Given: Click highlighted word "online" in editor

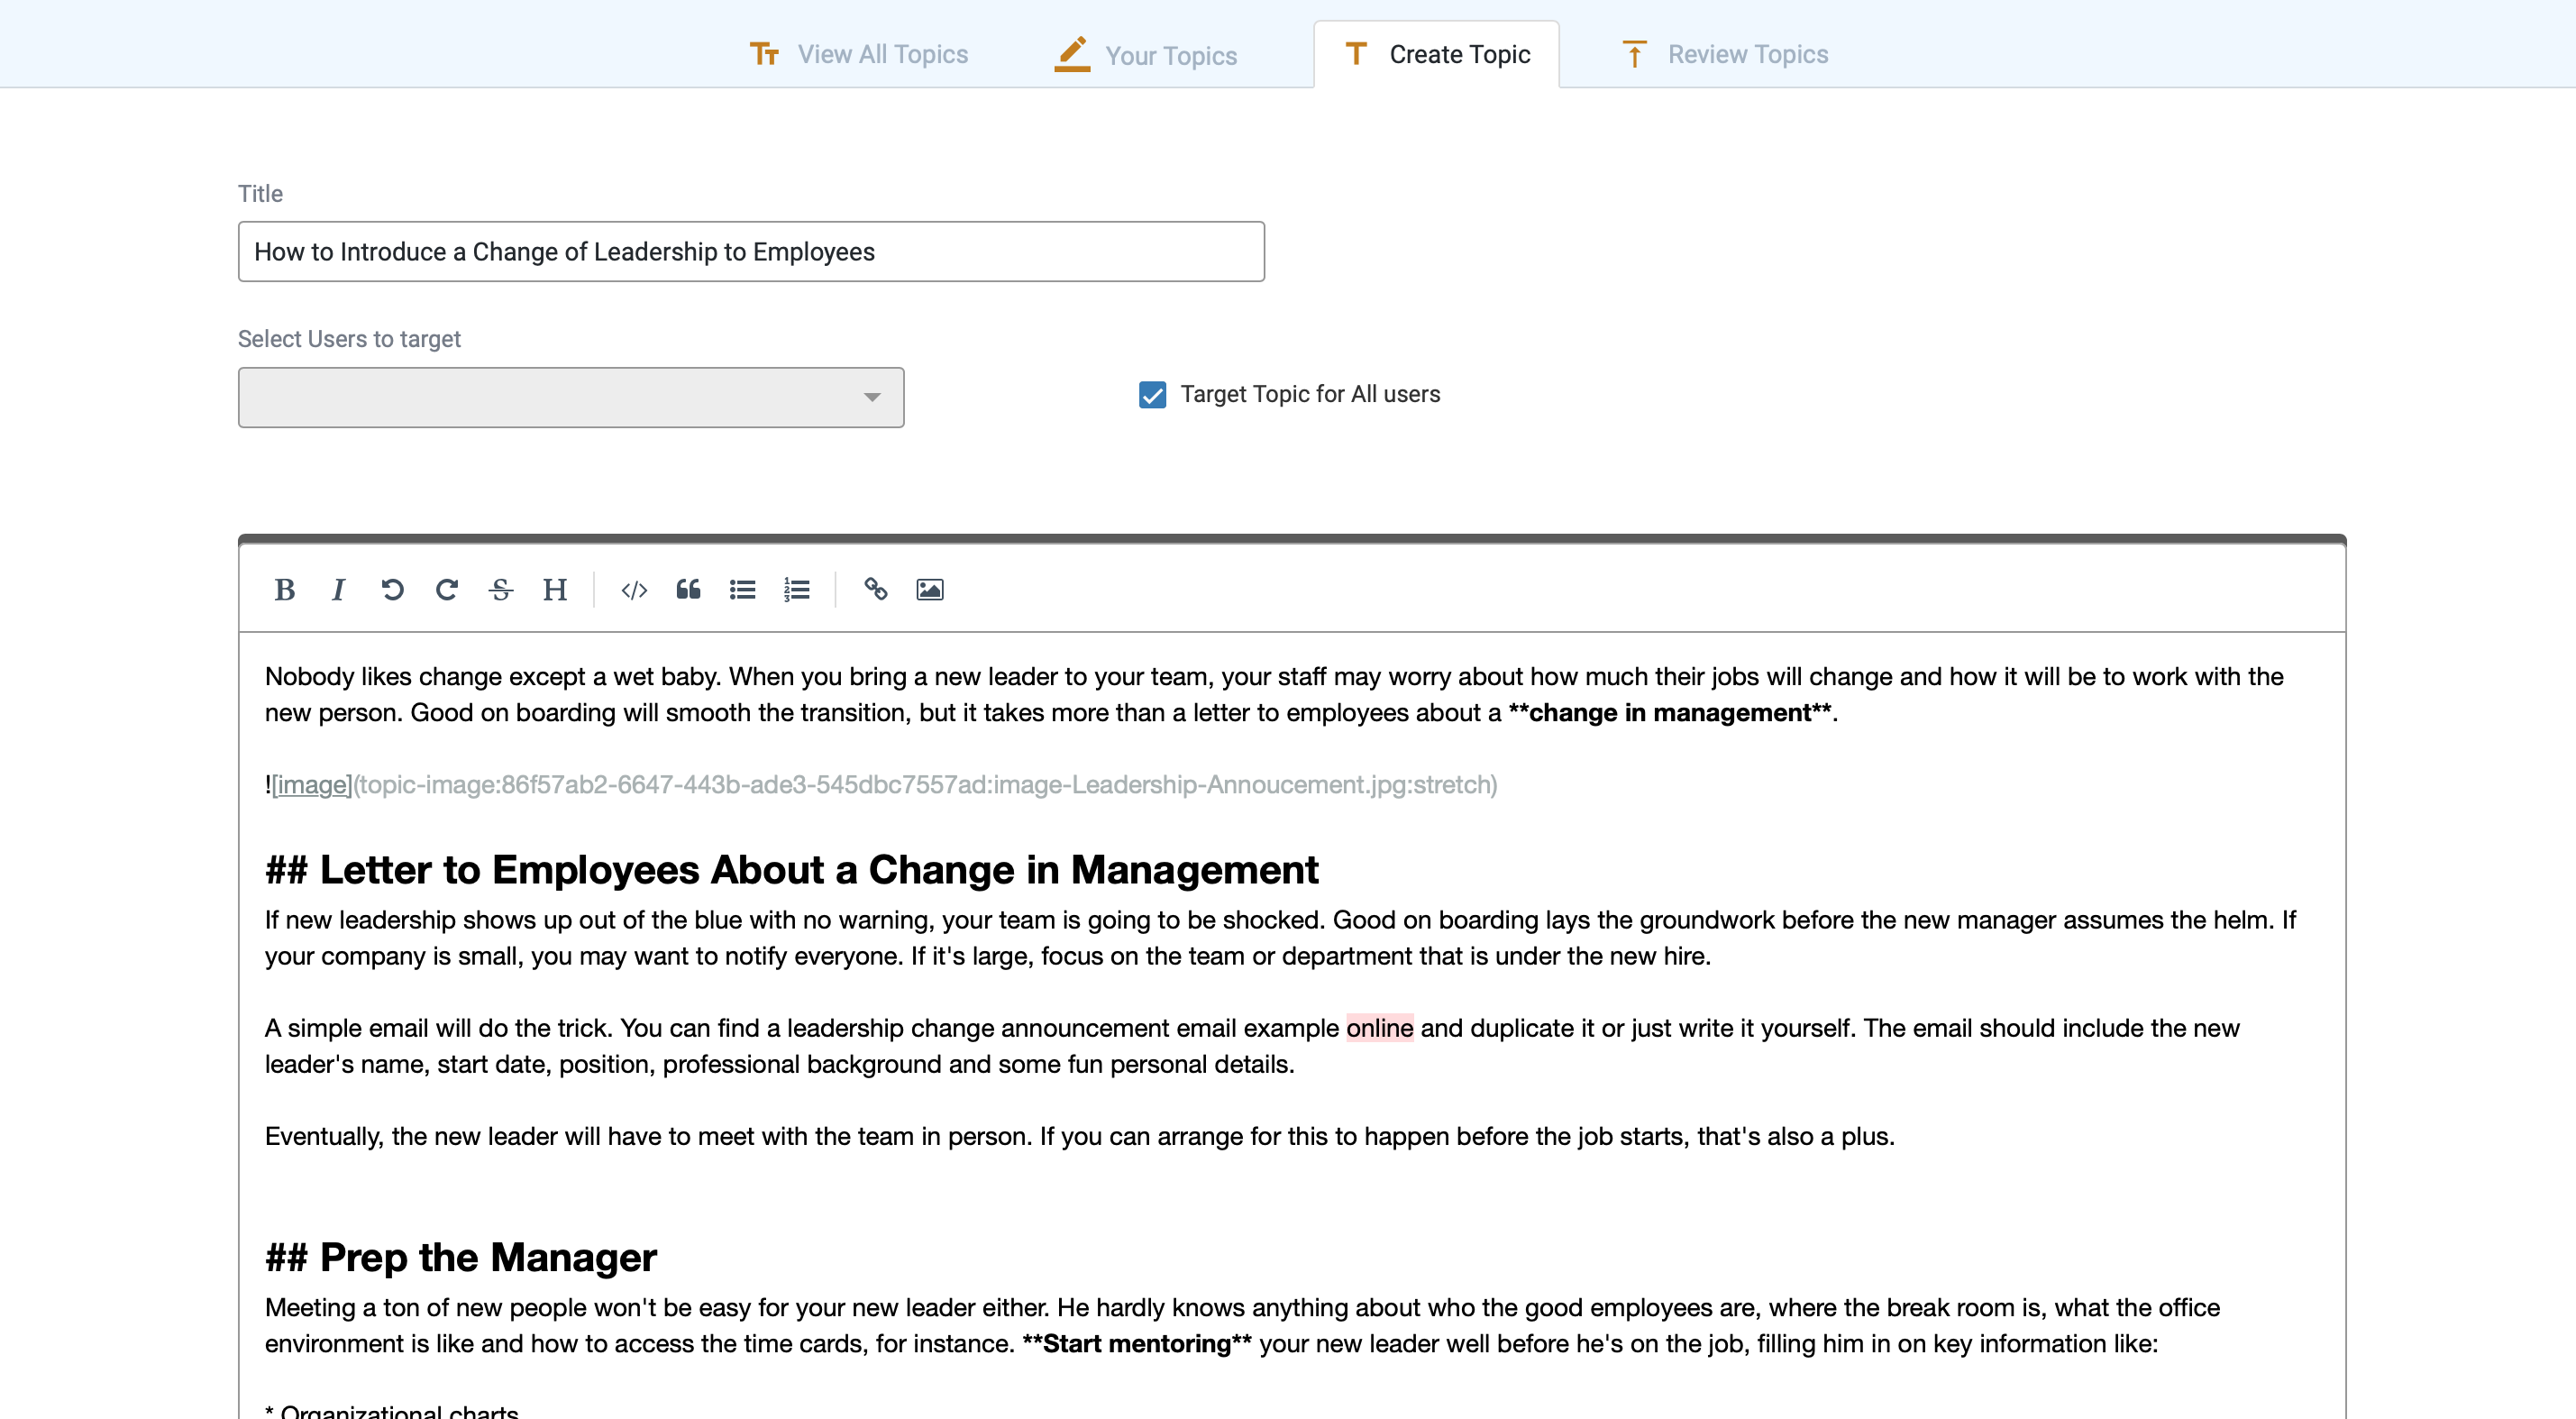Looking at the screenshot, I should (x=1379, y=1028).
